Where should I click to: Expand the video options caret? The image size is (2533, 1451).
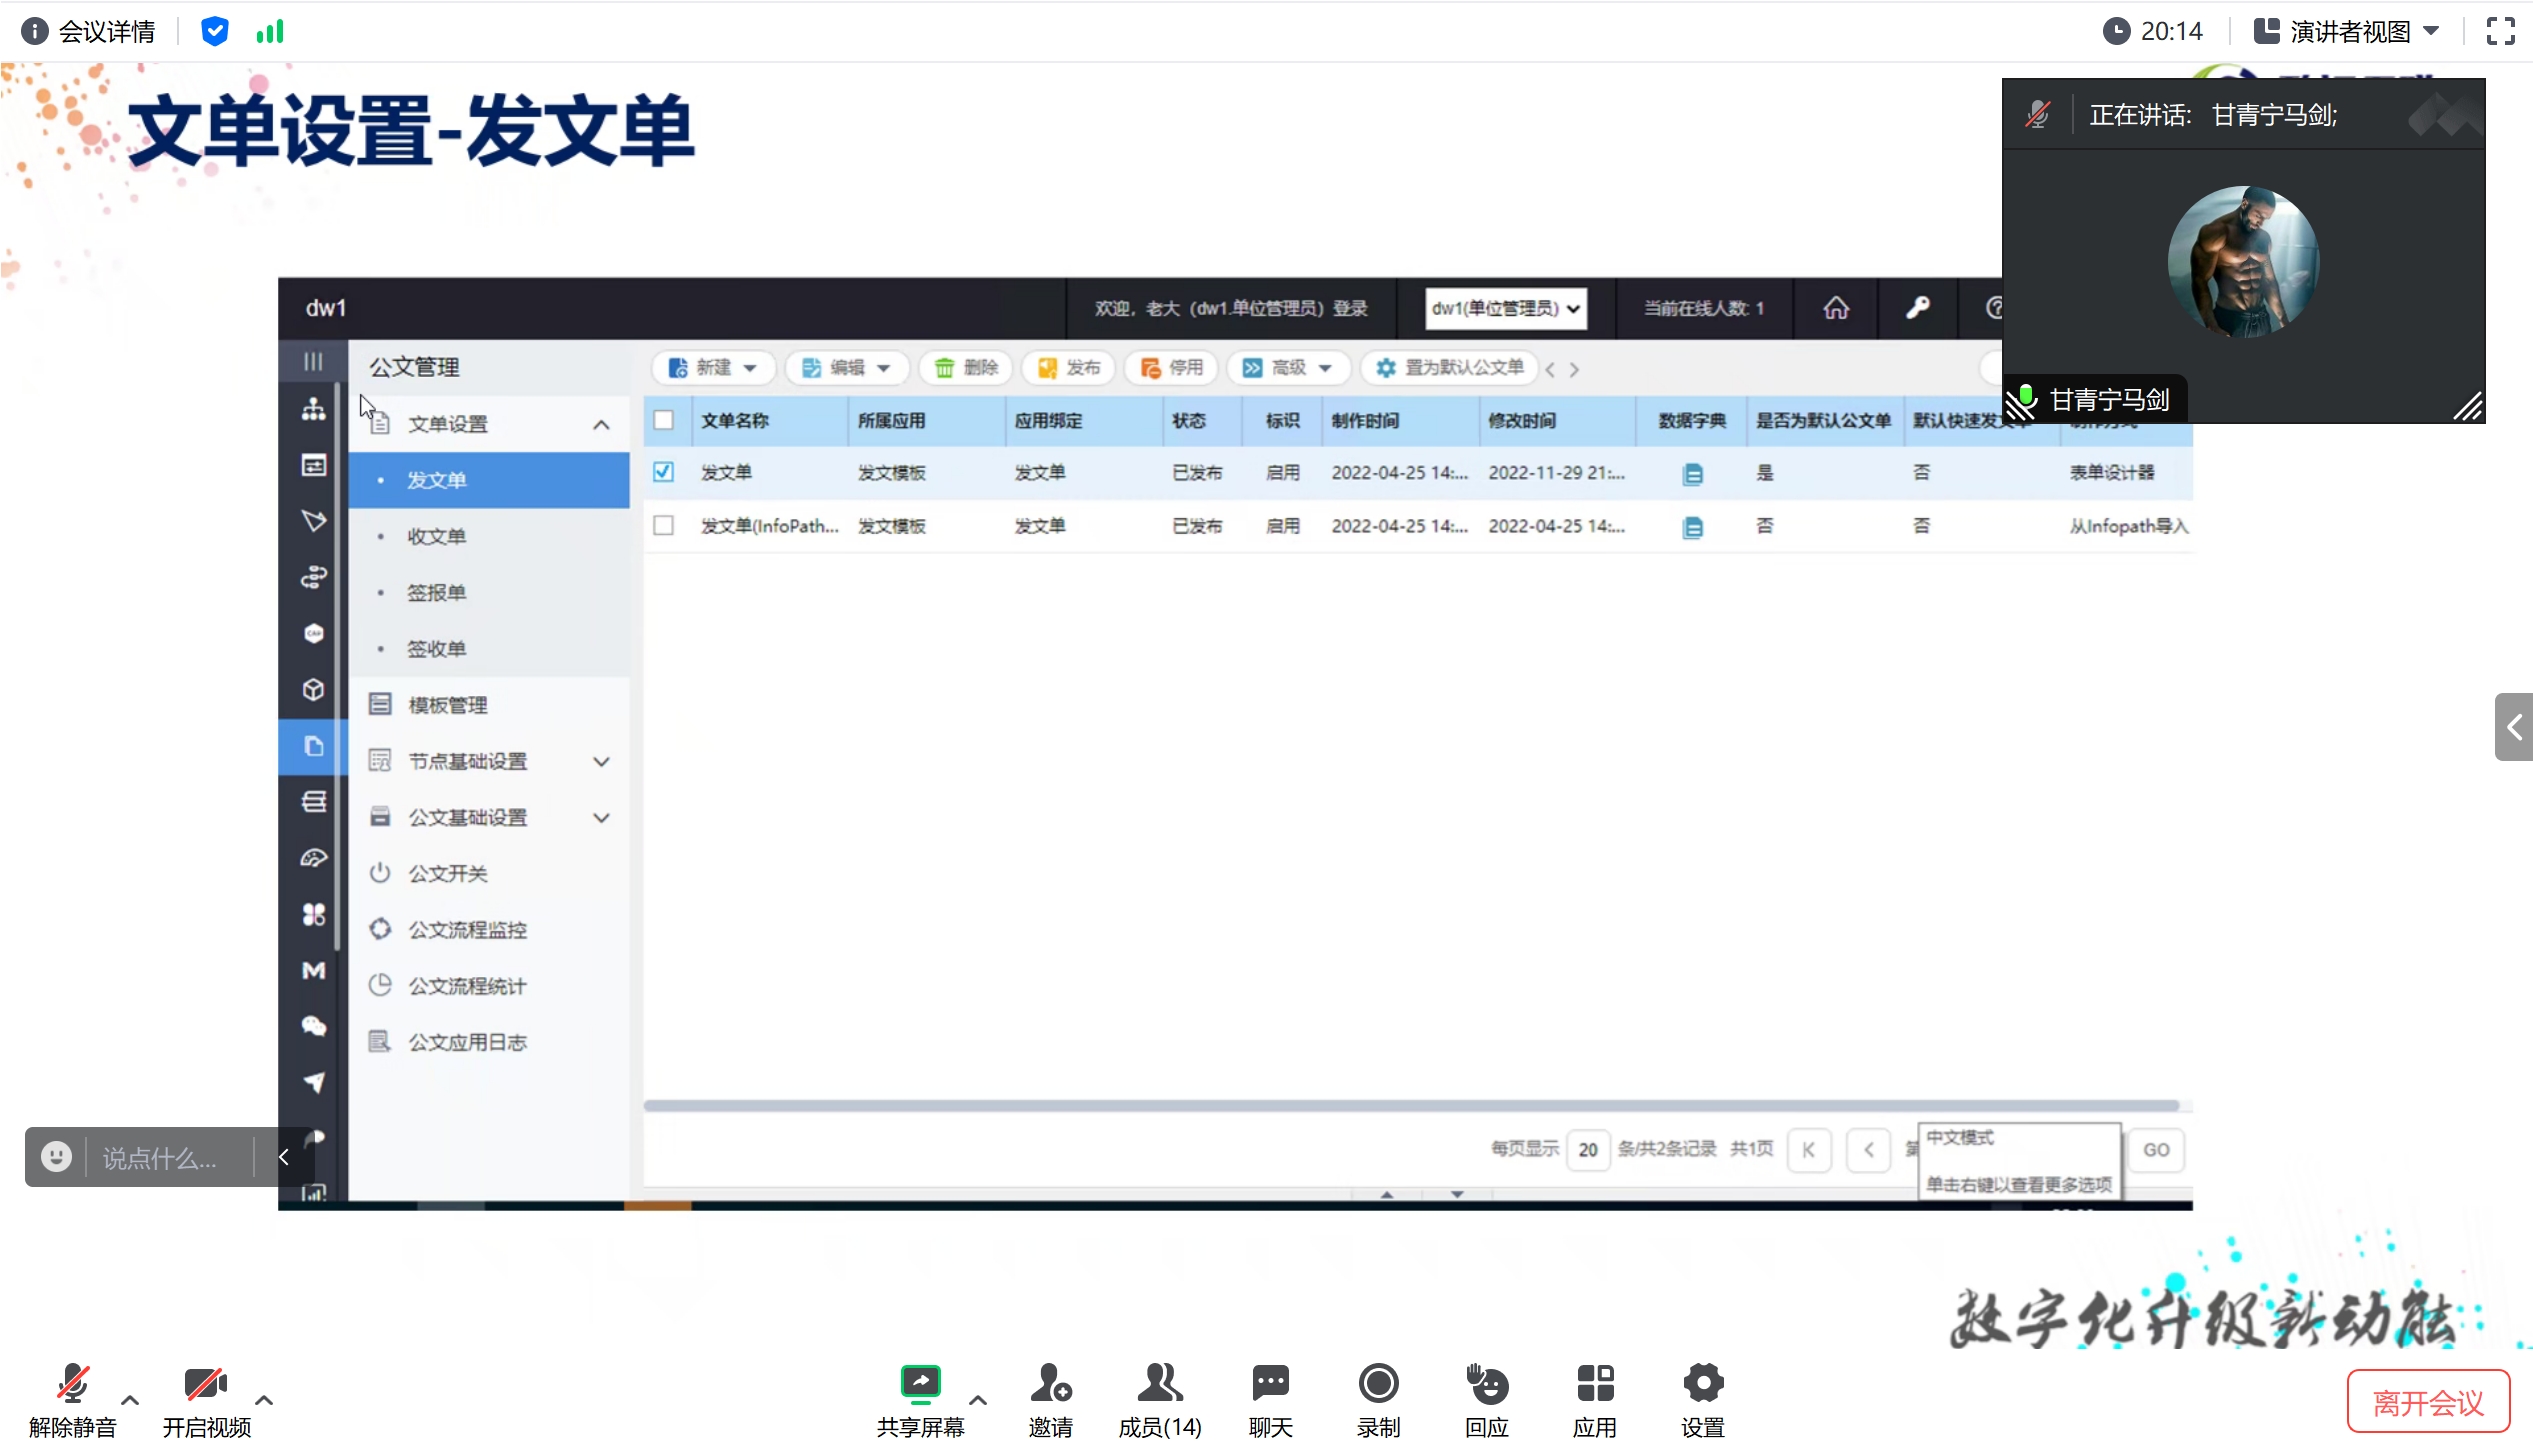coord(264,1400)
